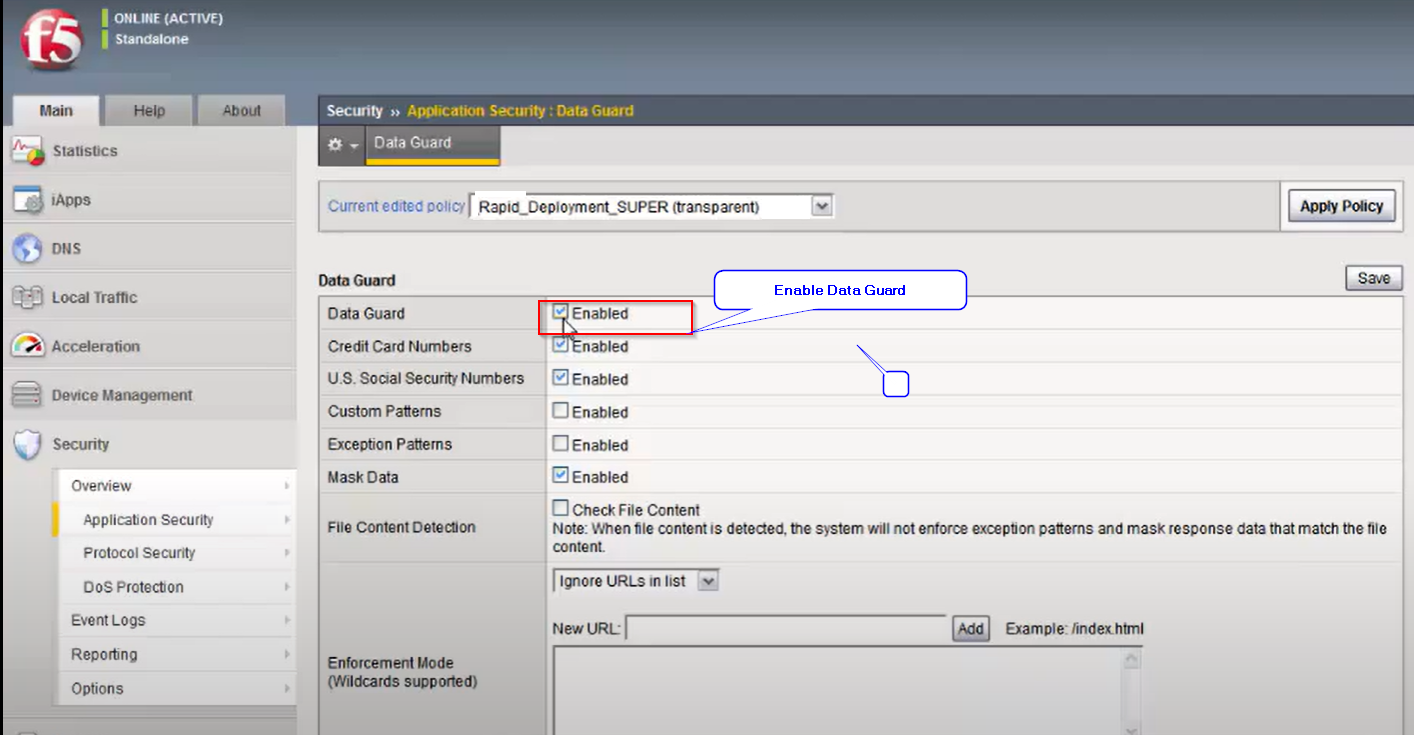
Task: Click the Save button
Action: point(1373,279)
